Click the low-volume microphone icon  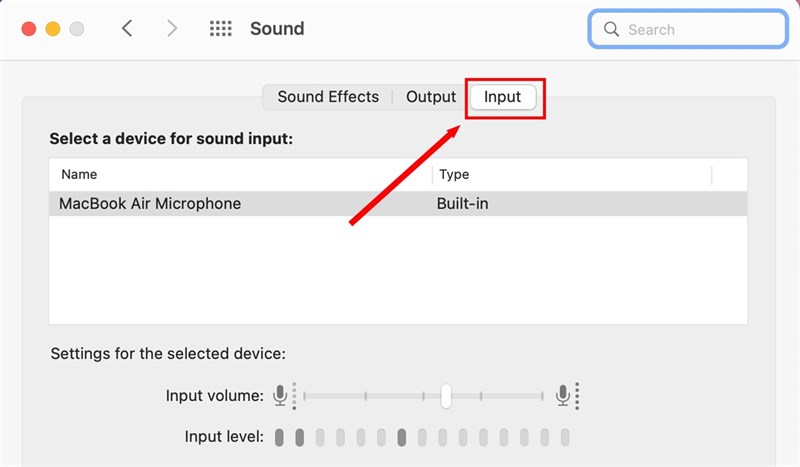coord(281,396)
